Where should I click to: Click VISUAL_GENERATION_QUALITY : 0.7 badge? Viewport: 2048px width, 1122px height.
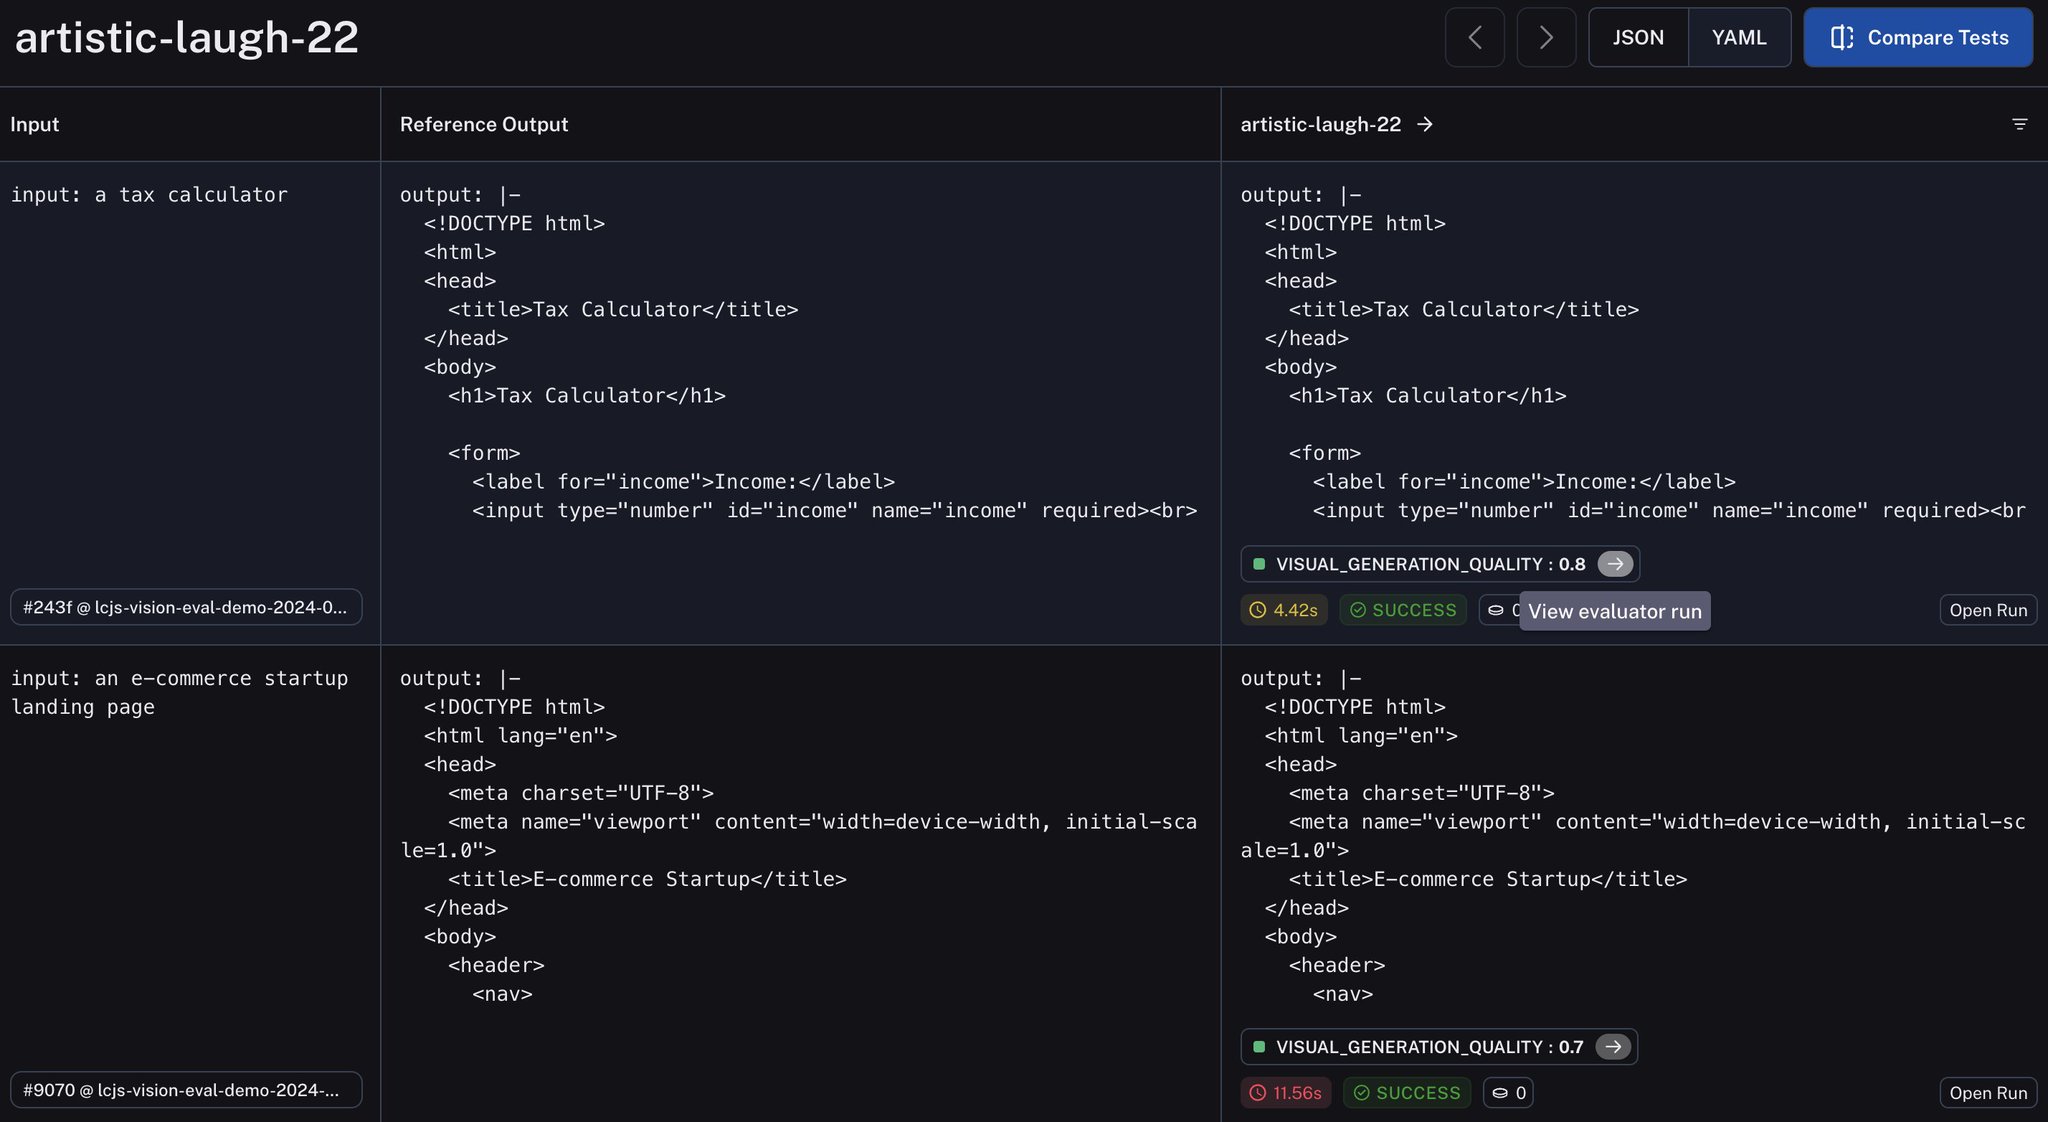(1439, 1047)
